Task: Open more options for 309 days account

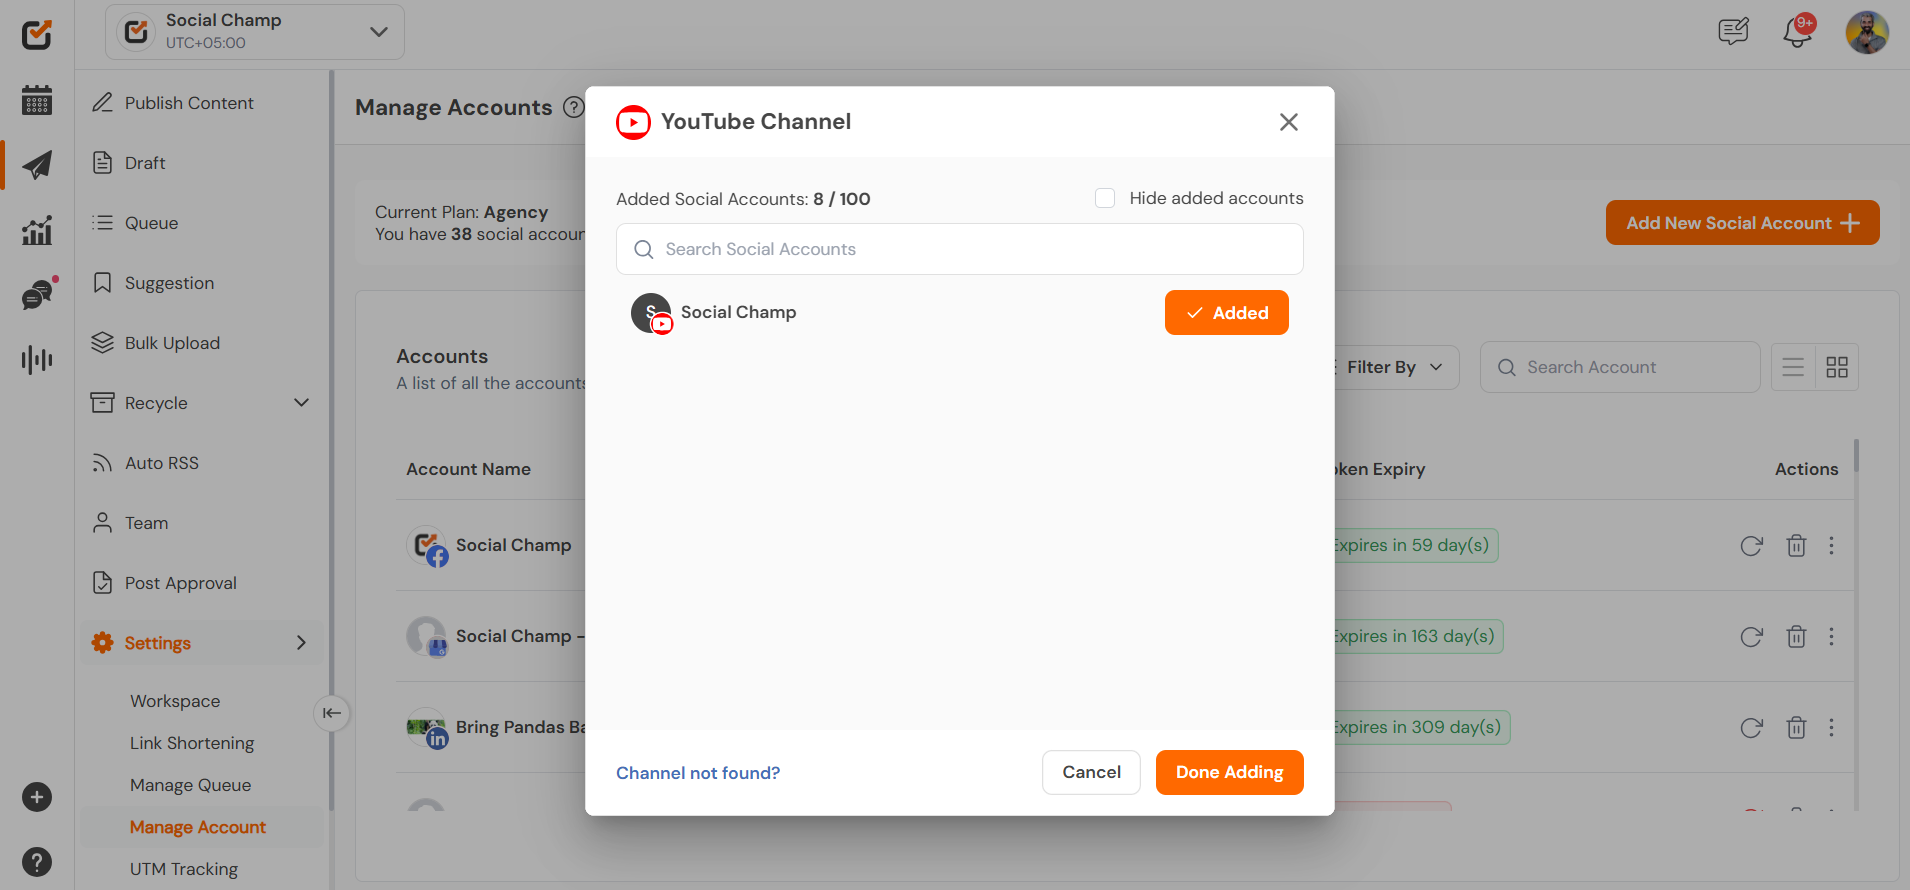Action: (1831, 728)
